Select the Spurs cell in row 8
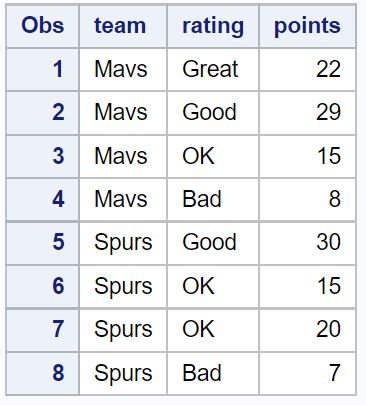Screen dimensions: 366x405 coord(123,373)
